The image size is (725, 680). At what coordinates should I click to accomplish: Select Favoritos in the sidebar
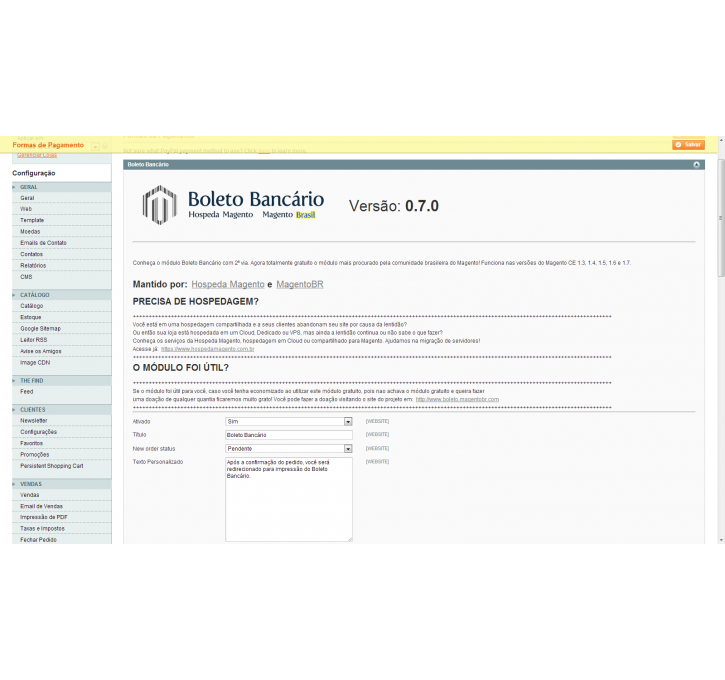[61, 443]
